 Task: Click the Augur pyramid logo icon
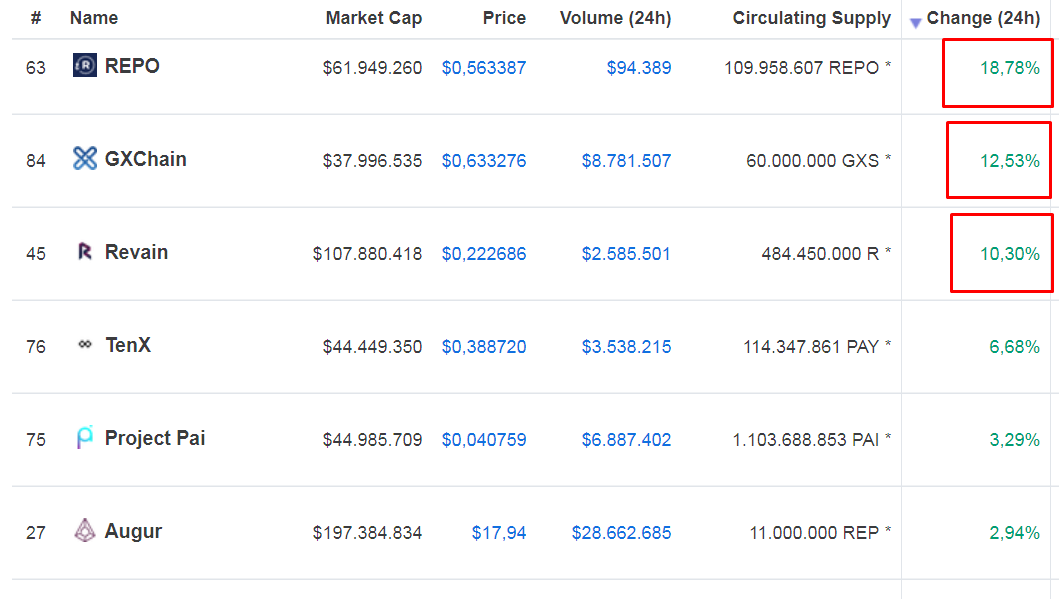point(84,531)
